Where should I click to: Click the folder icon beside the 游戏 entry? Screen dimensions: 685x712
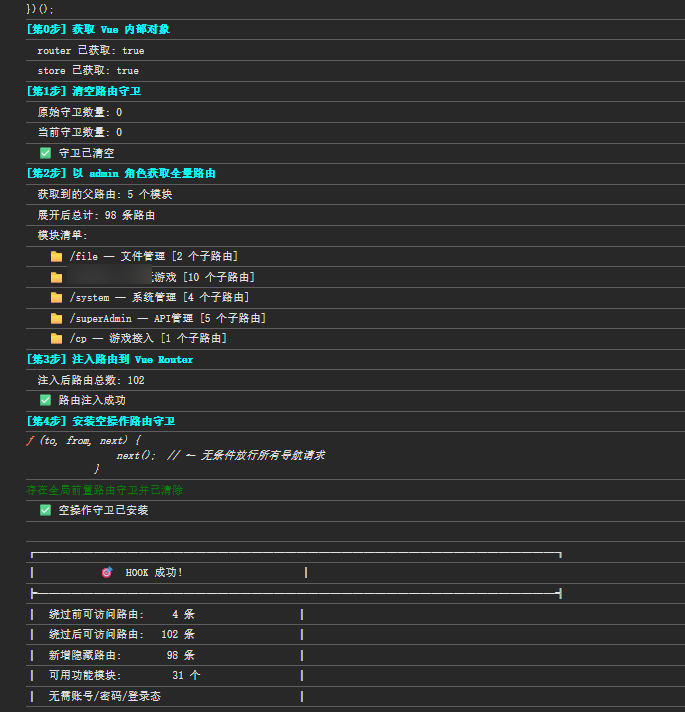(x=56, y=277)
